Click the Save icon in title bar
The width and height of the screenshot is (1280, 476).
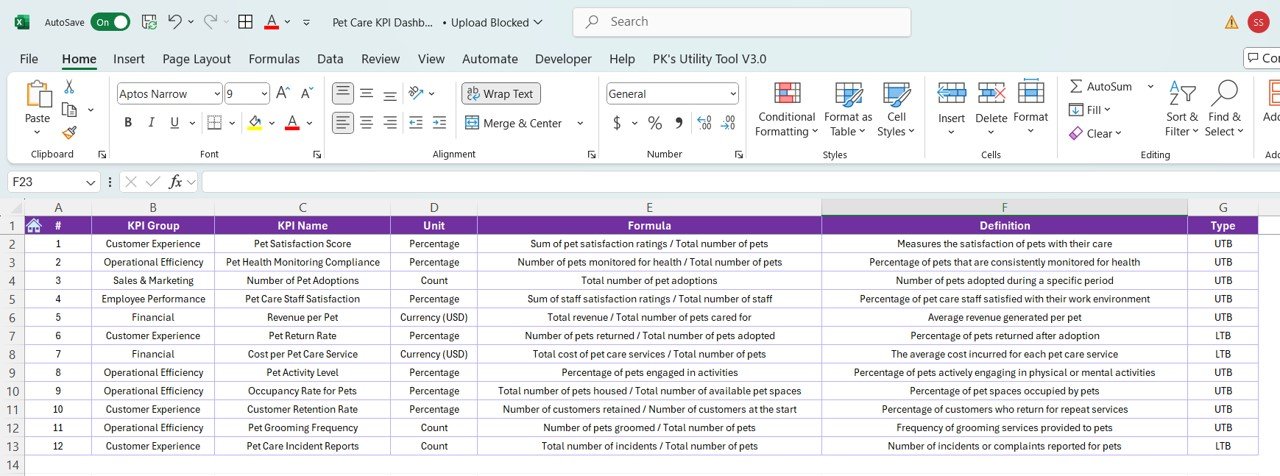coord(149,21)
